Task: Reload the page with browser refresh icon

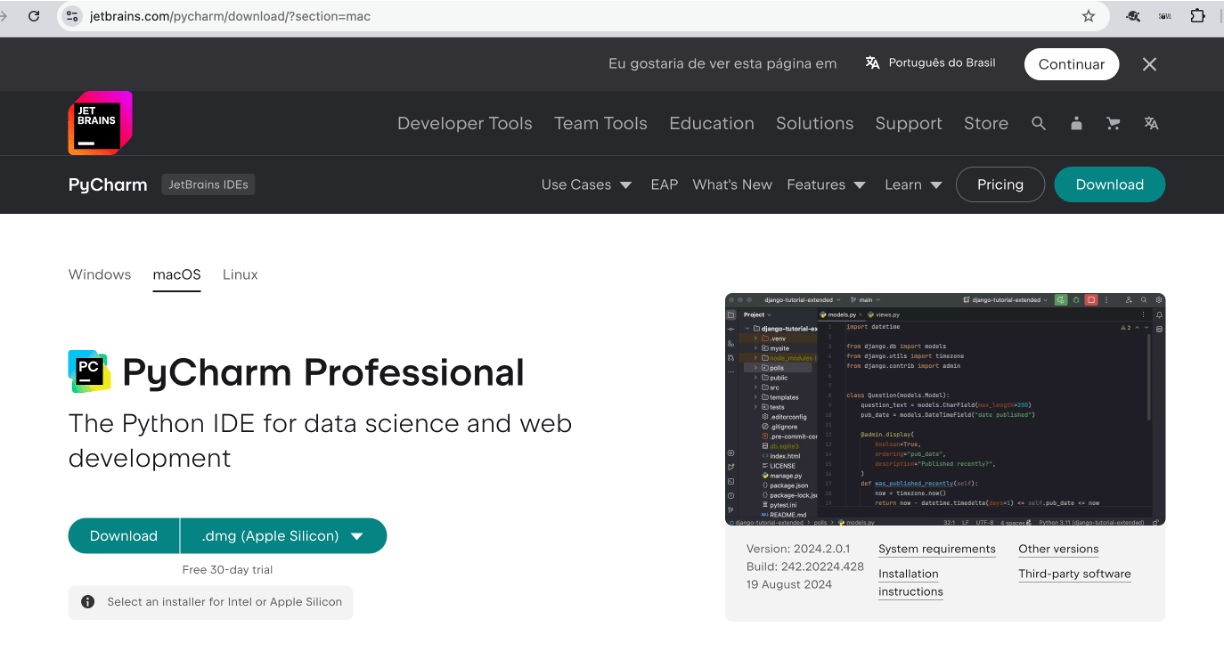Action: pyautogui.click(x=34, y=16)
